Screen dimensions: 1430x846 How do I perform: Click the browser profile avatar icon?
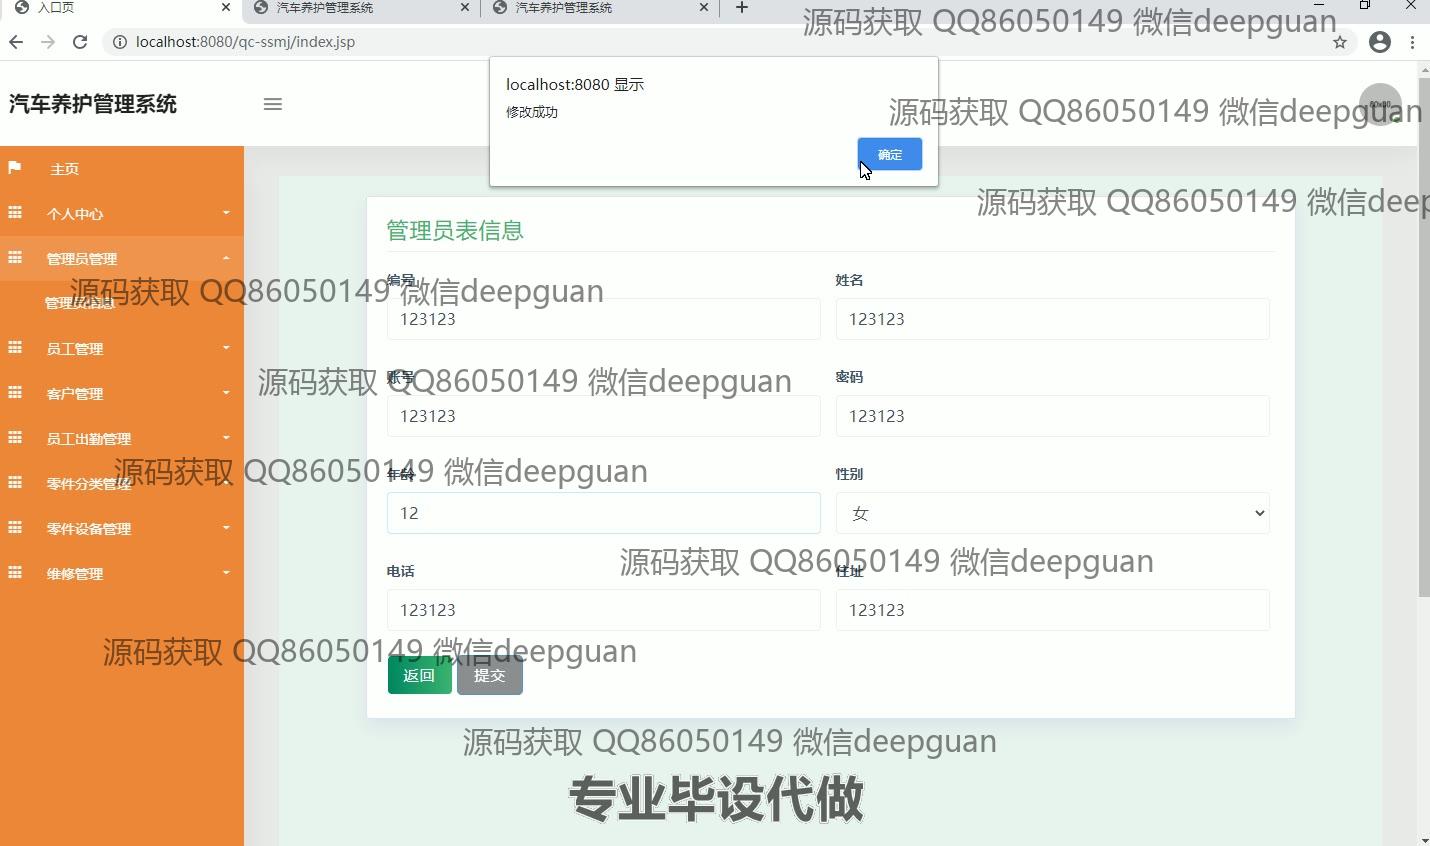[x=1380, y=42]
